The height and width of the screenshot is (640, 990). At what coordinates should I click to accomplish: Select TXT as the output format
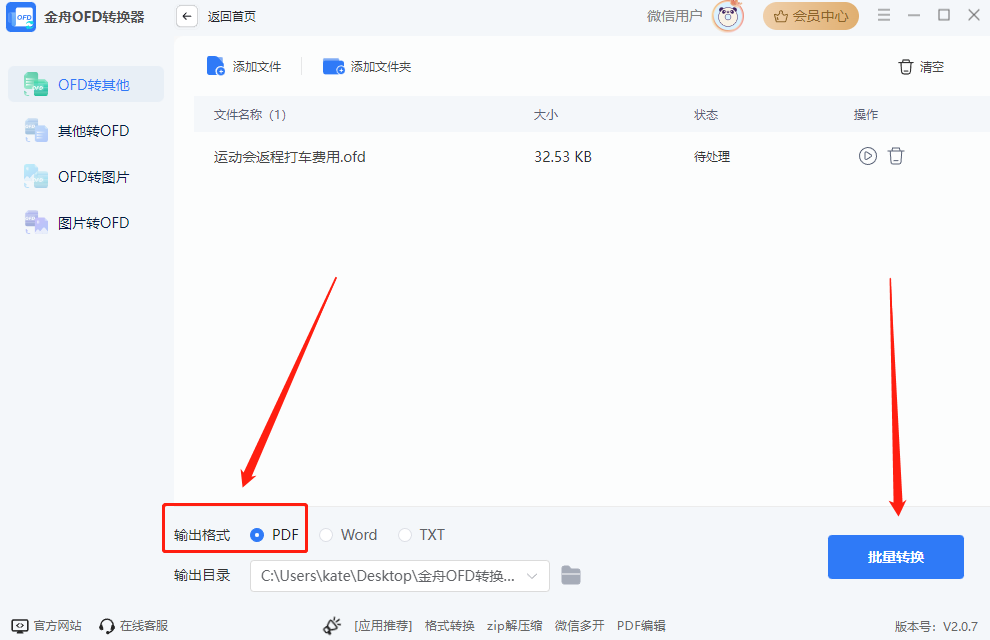[405, 535]
